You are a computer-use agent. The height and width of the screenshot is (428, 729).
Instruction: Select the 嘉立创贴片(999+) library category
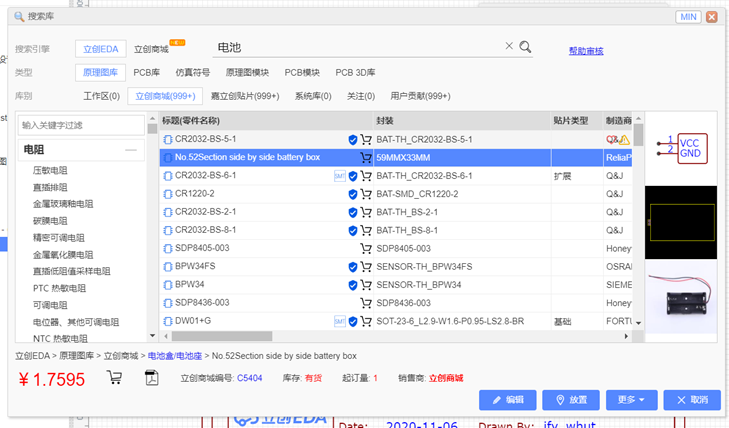click(x=245, y=96)
